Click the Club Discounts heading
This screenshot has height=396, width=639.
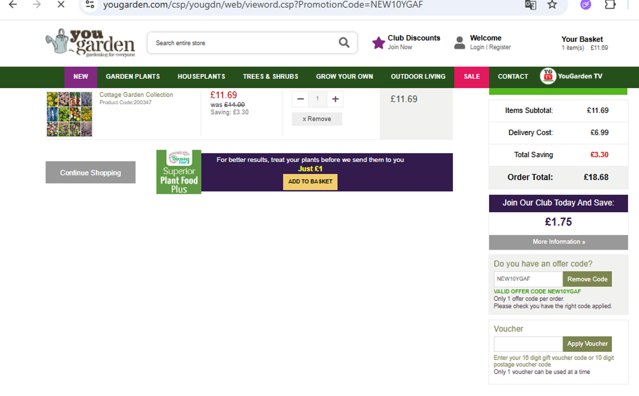414,38
